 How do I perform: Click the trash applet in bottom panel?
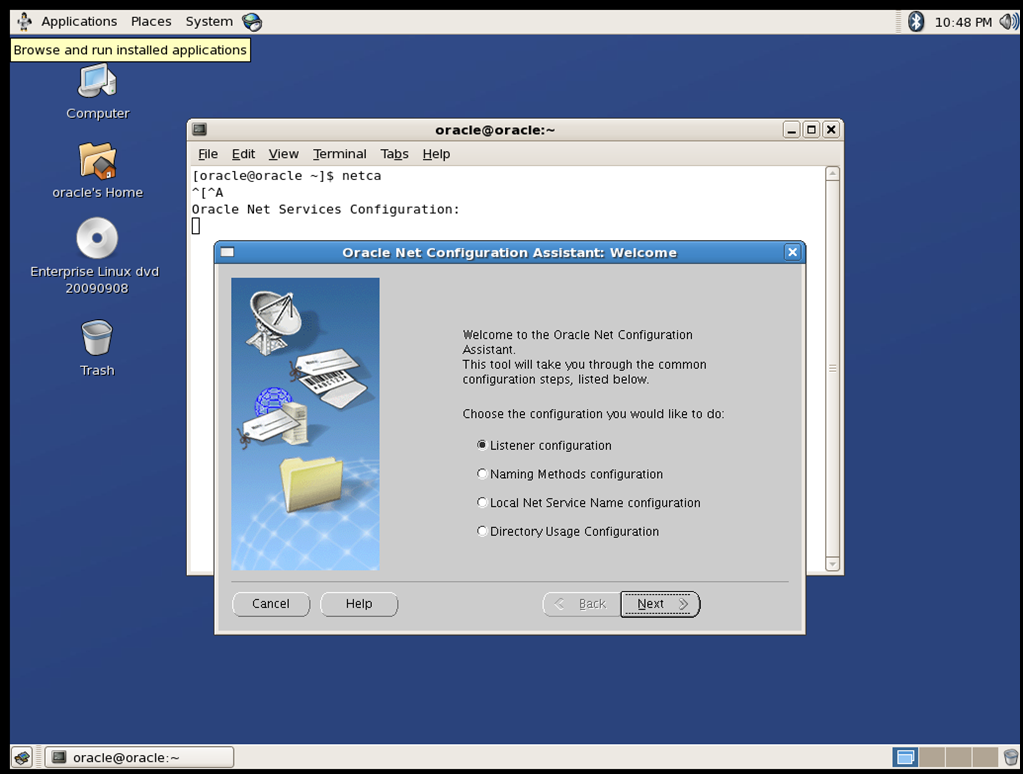coord(1011,757)
